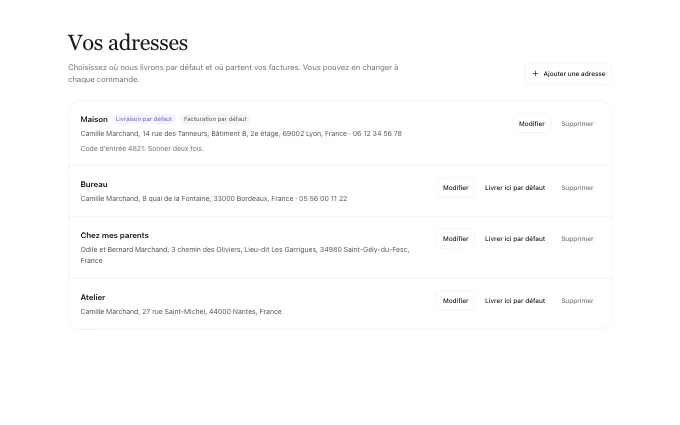
Task: Click the Vos adresses page heading
Action: pos(128,43)
